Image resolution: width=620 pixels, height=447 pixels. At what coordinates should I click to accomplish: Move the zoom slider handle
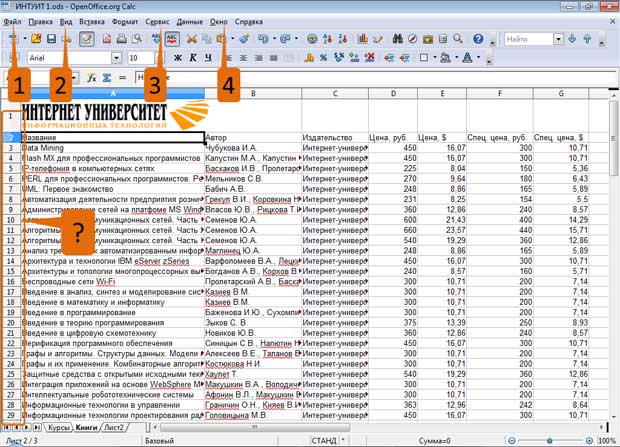[x=550, y=440]
